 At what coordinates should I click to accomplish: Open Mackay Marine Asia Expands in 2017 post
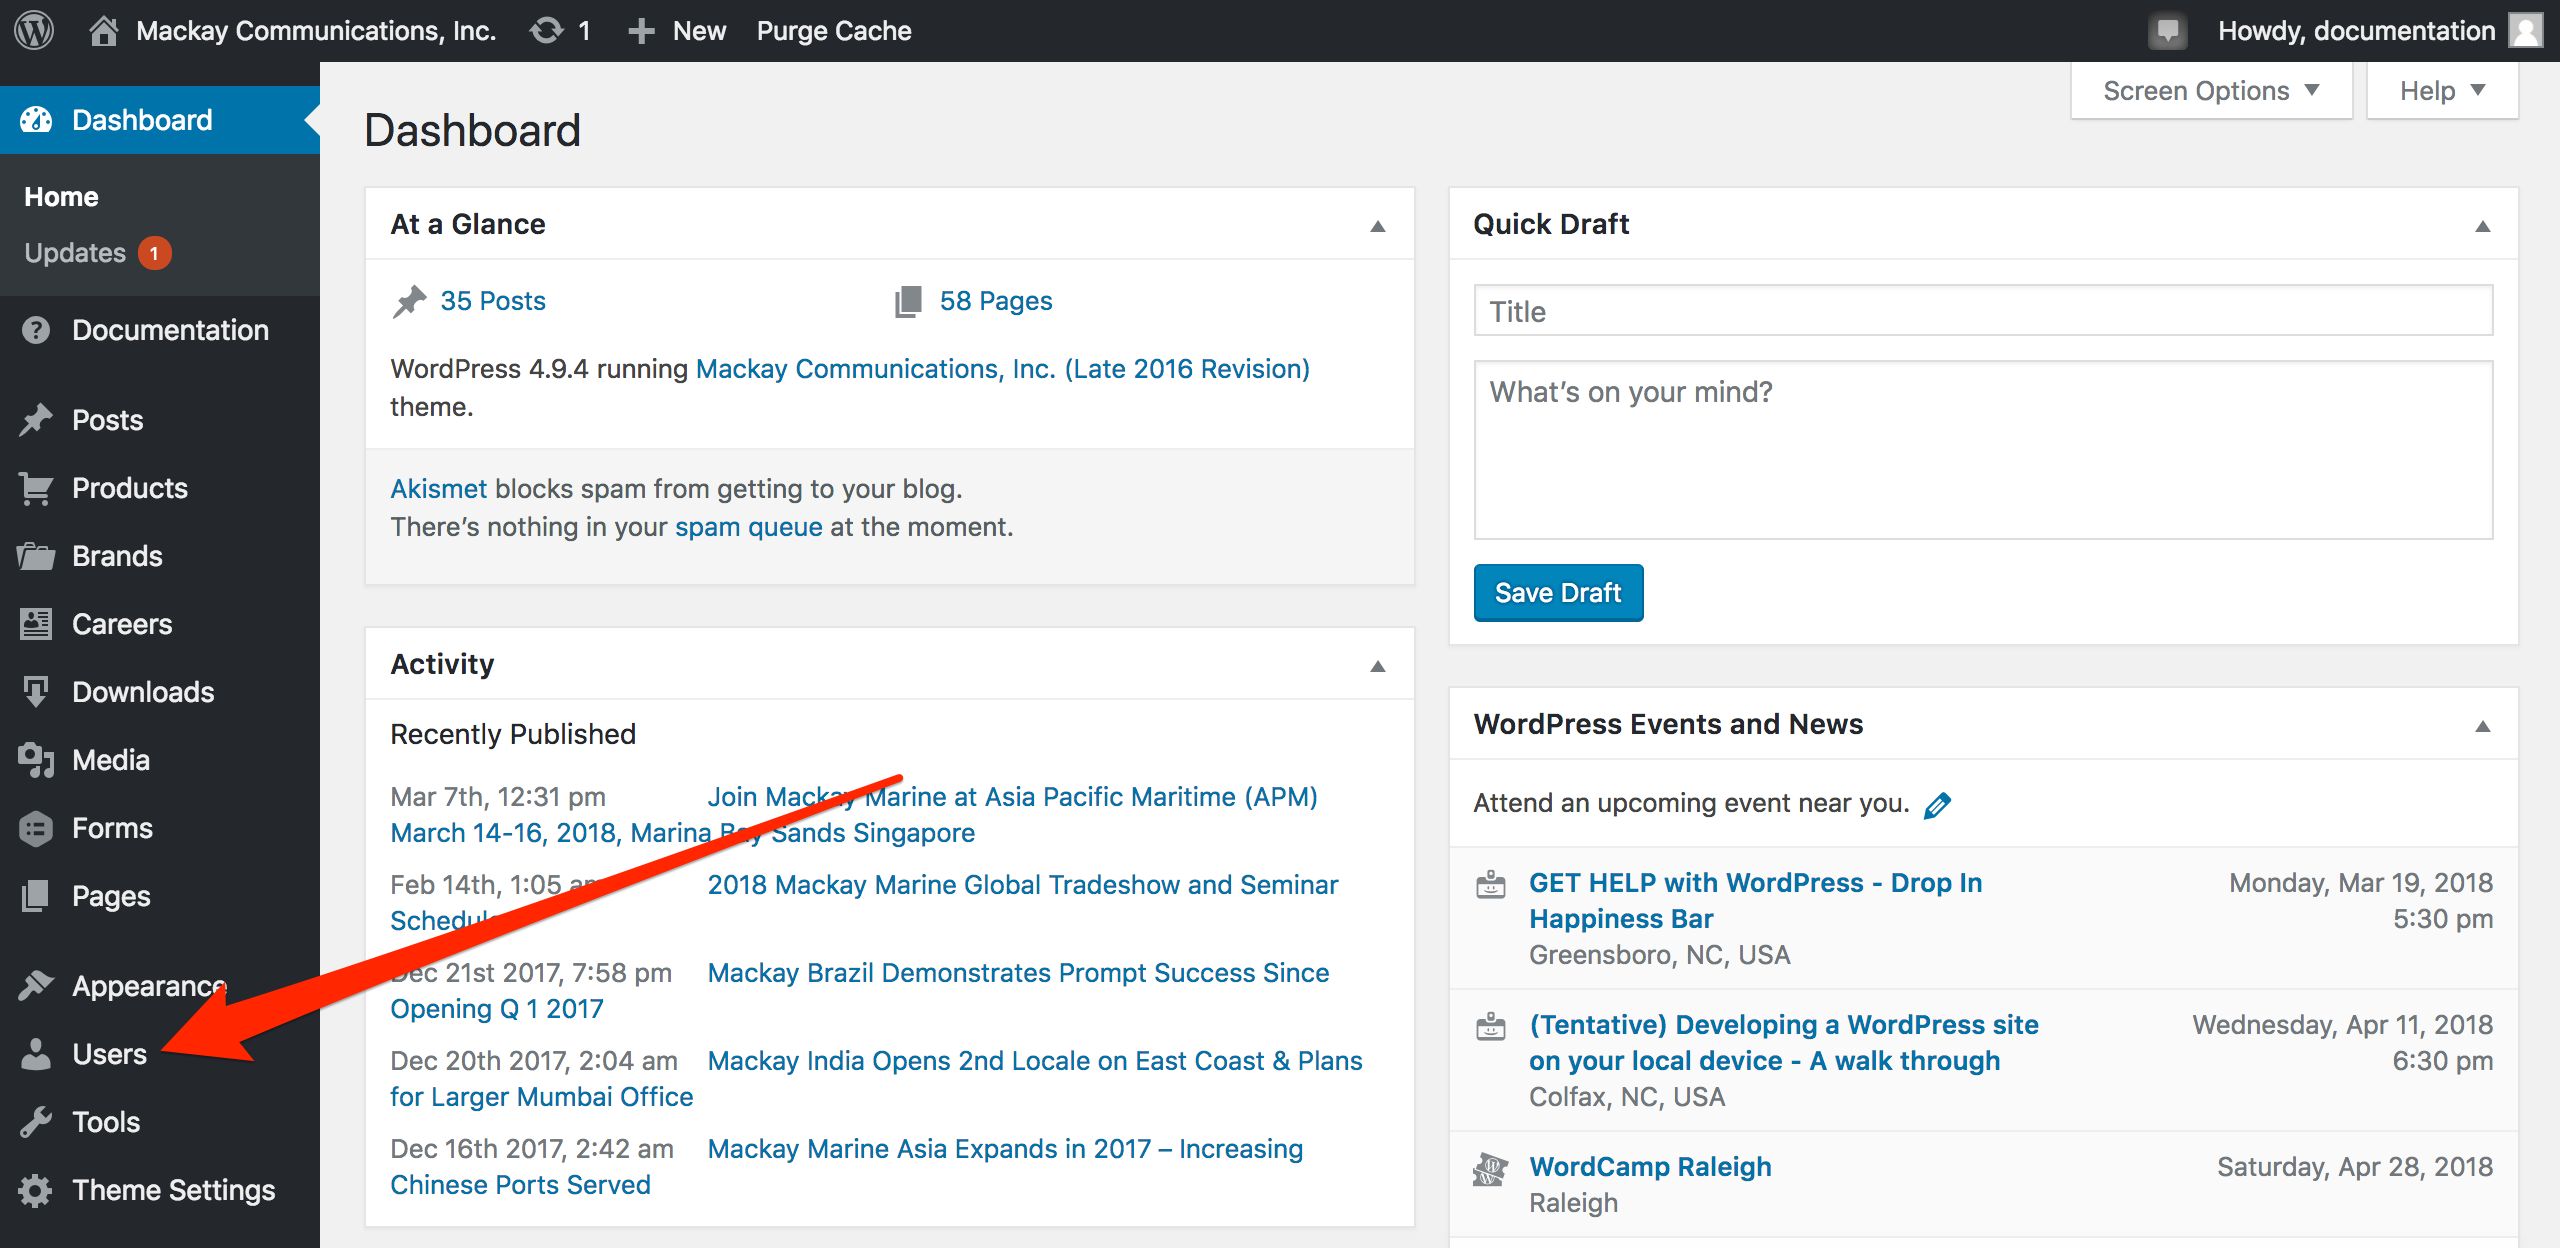(1005, 1149)
